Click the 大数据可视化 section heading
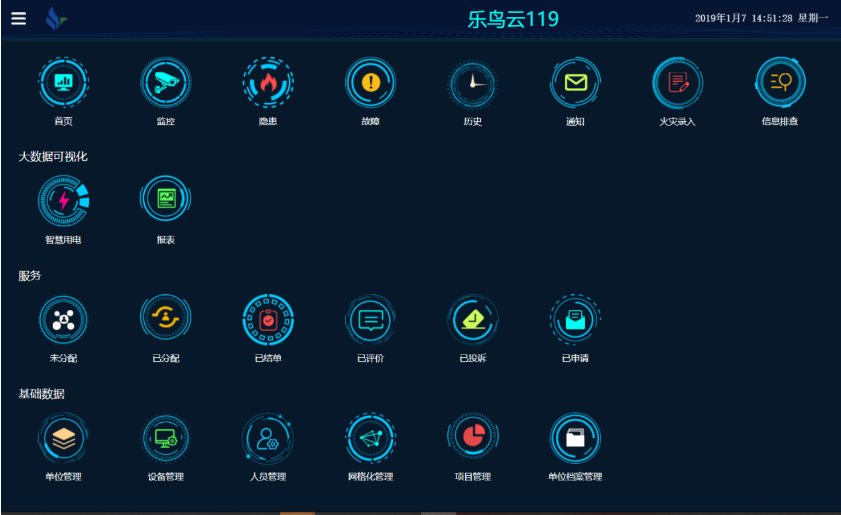This screenshot has width=841, height=515. [53, 157]
